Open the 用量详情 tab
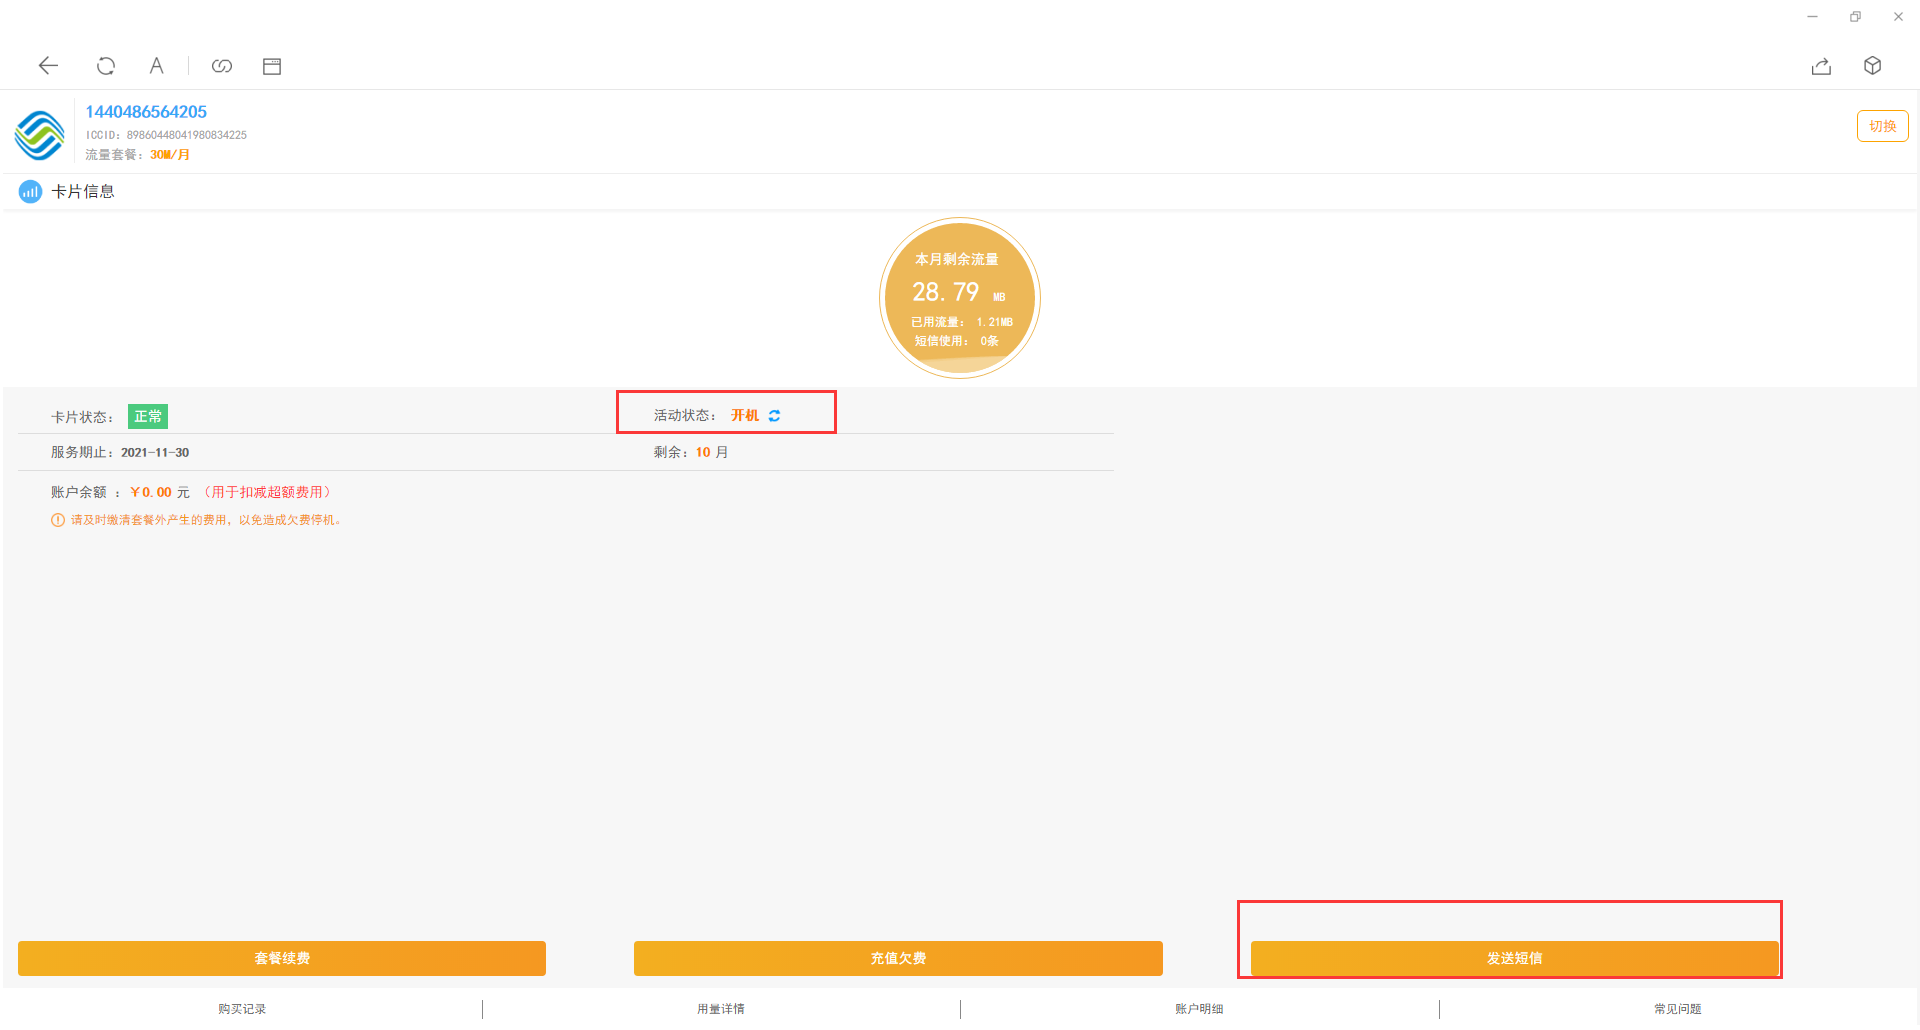This screenshot has height=1030, width=1920. [721, 1009]
